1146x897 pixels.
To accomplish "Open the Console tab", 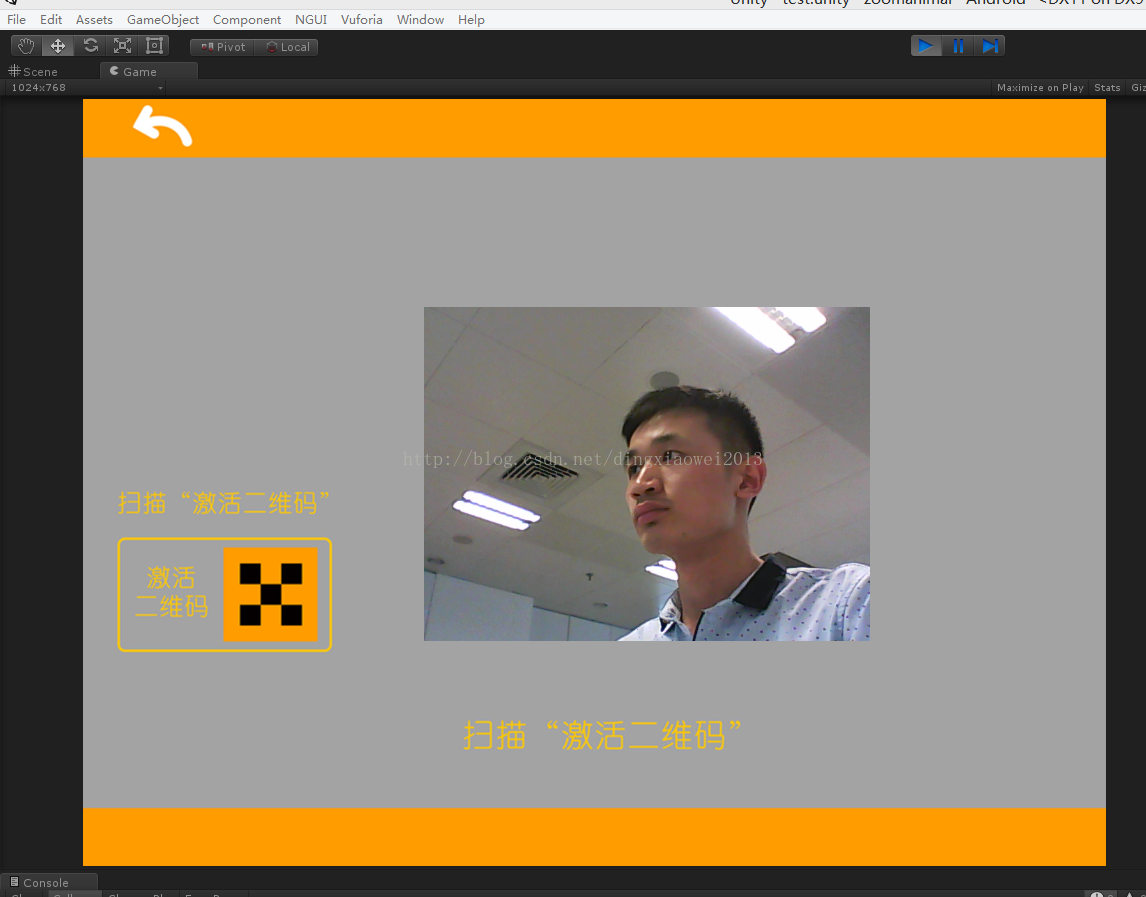I will click(x=48, y=882).
